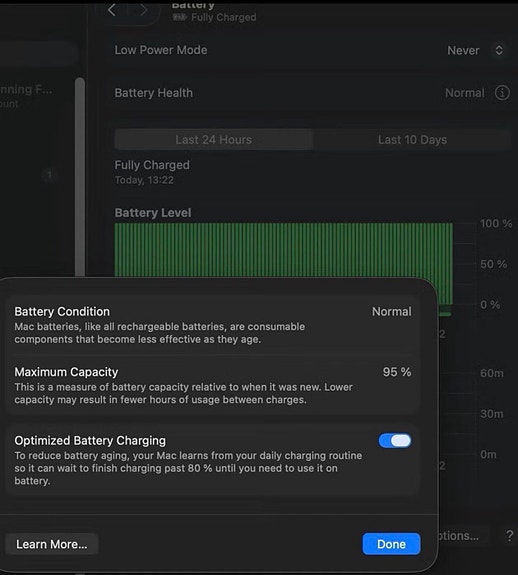Click the Maximum Capacity 95 % value
518x575 pixels.
(x=397, y=372)
